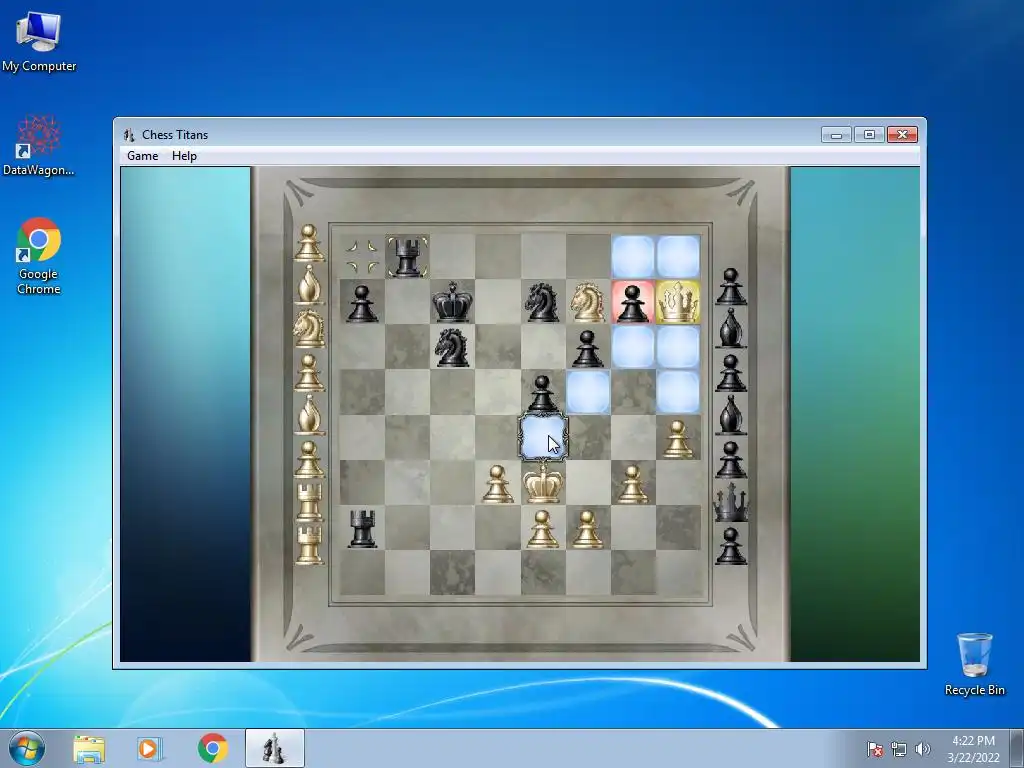Move queen to highlighted h5 square
This screenshot has height=768, width=1024.
click(x=678, y=392)
